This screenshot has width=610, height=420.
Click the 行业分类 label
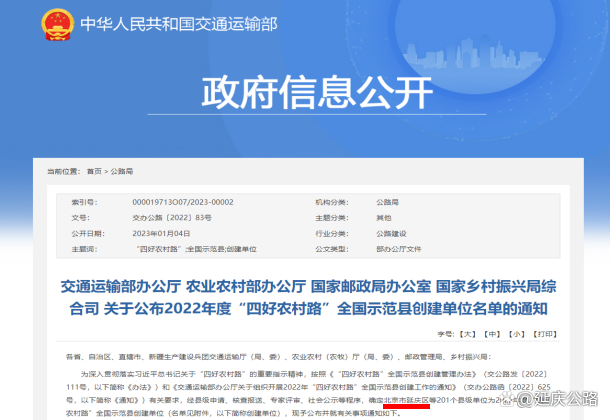[332, 233]
